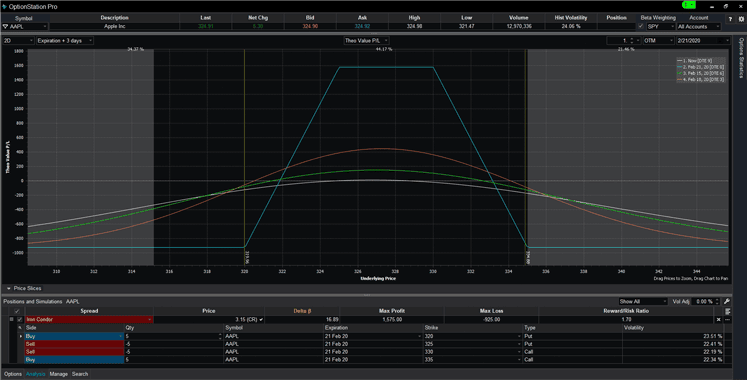Click the wrench settings icon in Positions panel
The height and width of the screenshot is (380, 747).
coord(727,301)
